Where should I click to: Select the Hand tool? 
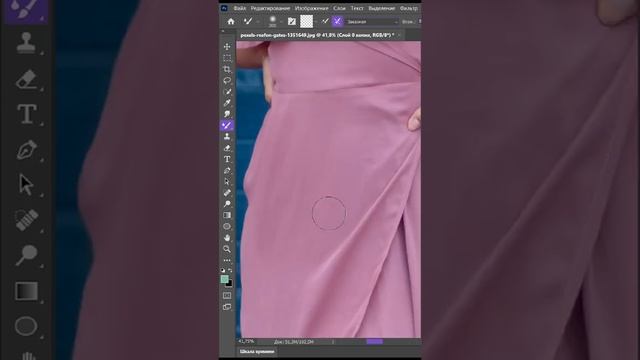pos(227,238)
